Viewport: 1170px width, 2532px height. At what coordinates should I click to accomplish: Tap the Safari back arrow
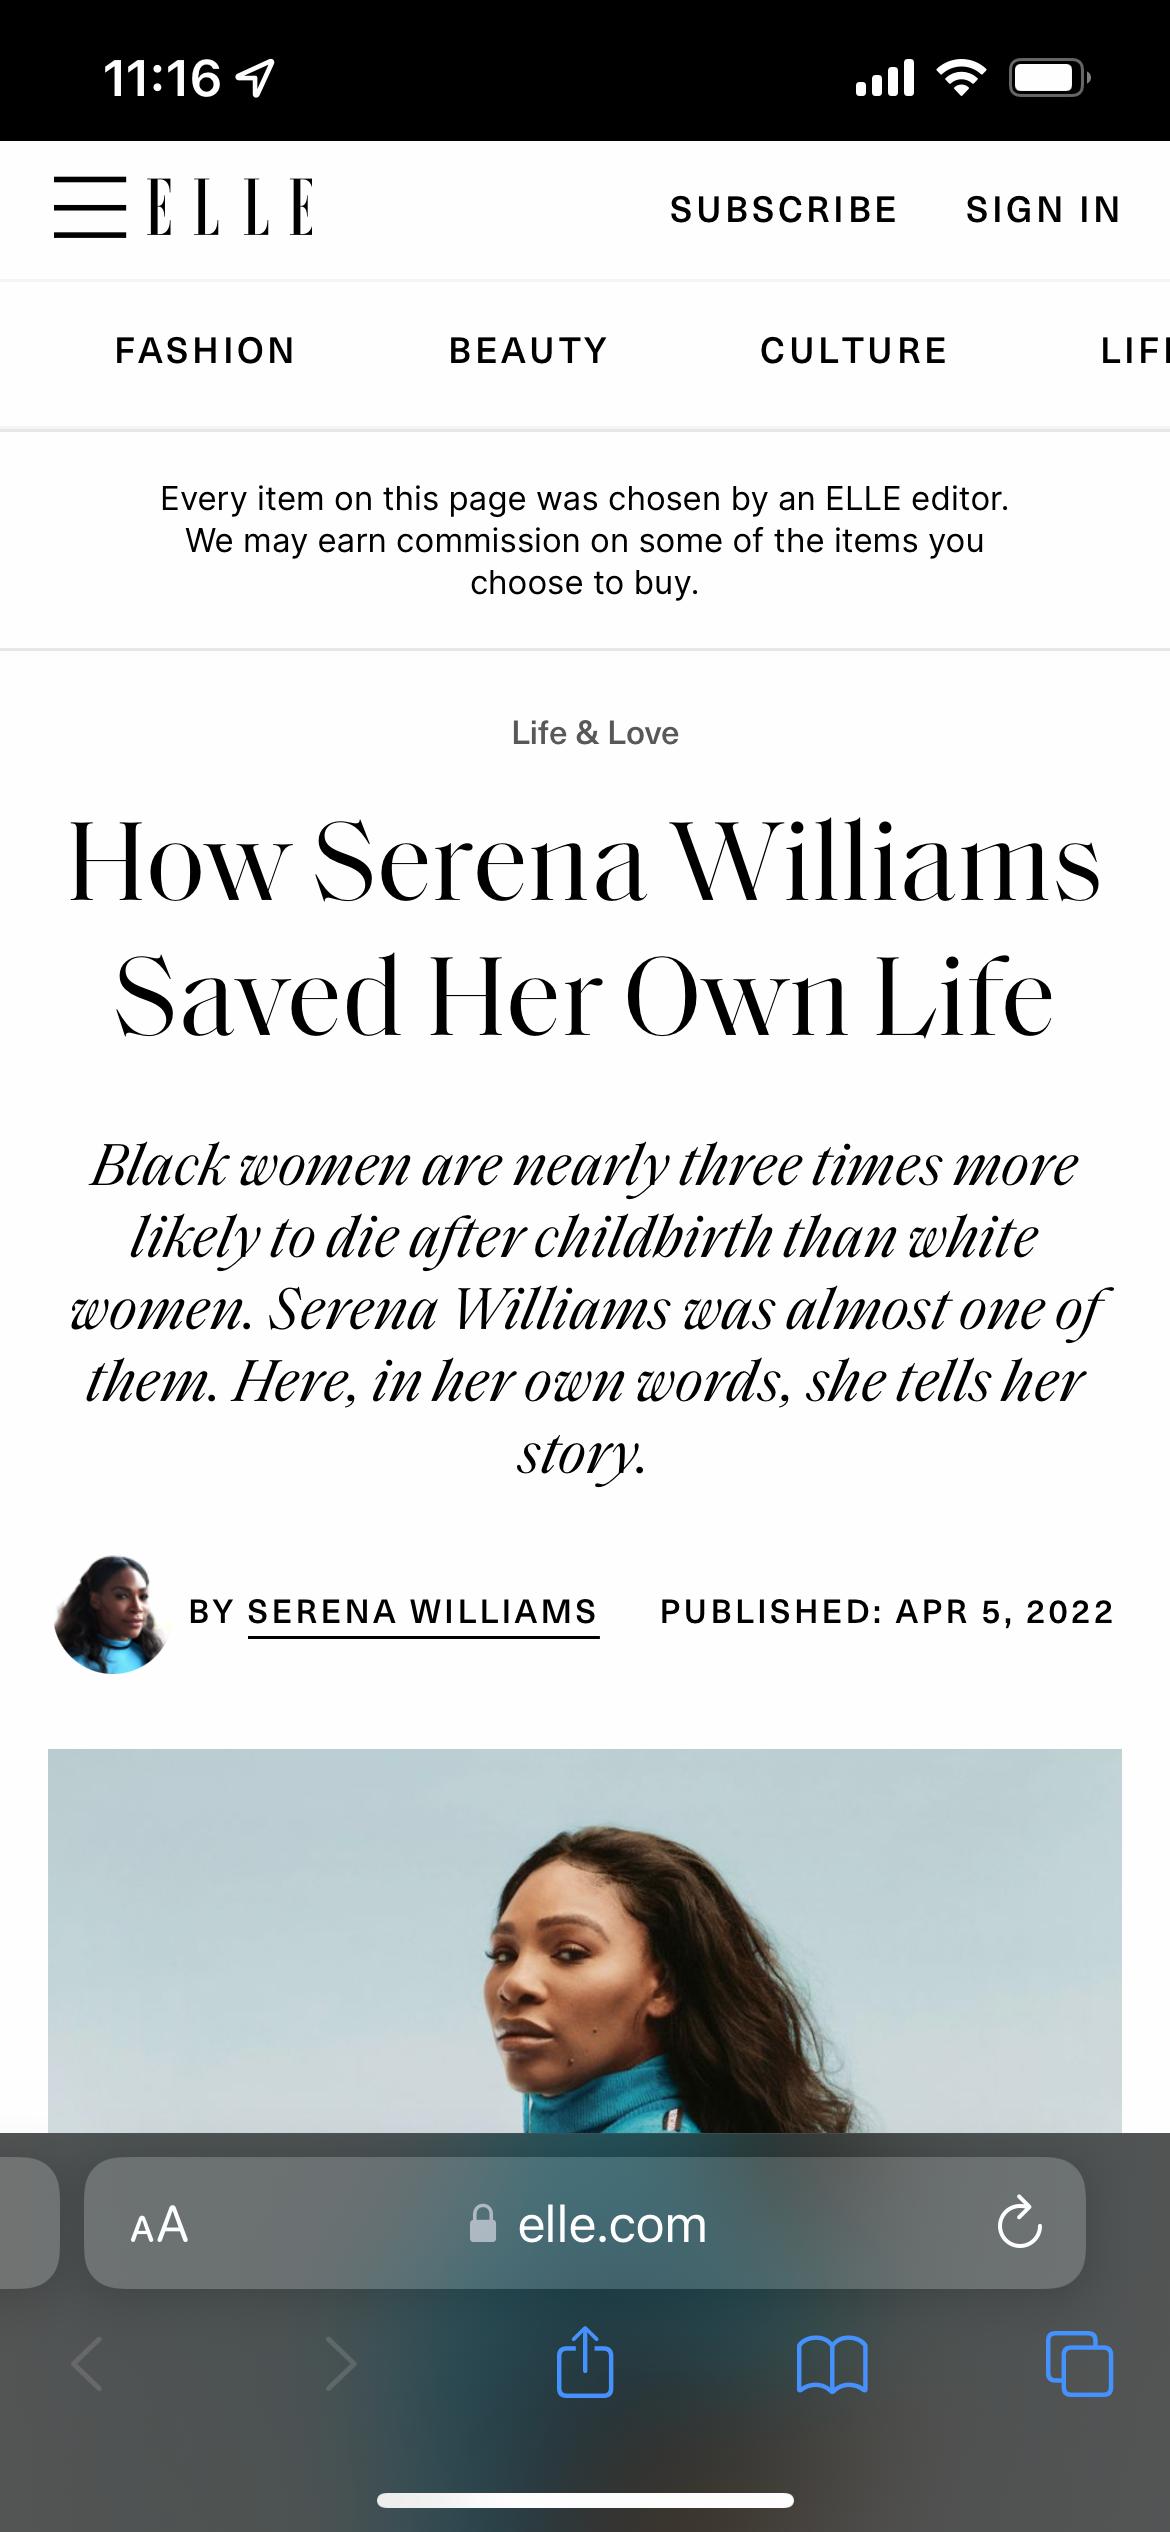(88, 2364)
